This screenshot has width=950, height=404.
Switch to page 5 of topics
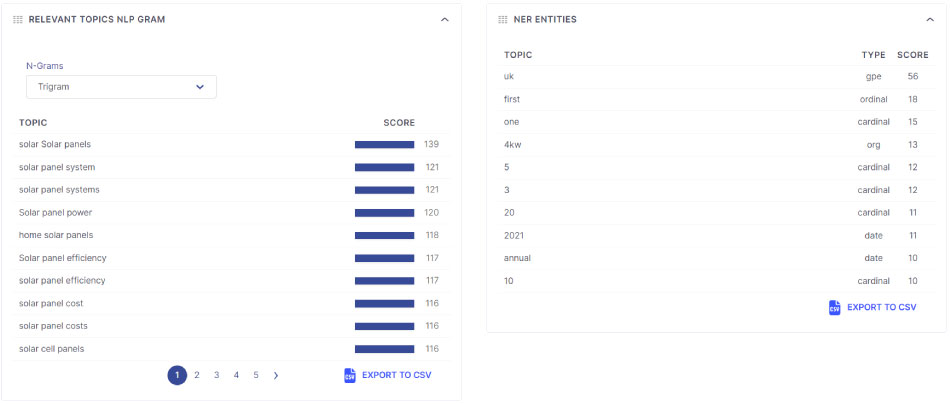point(256,376)
